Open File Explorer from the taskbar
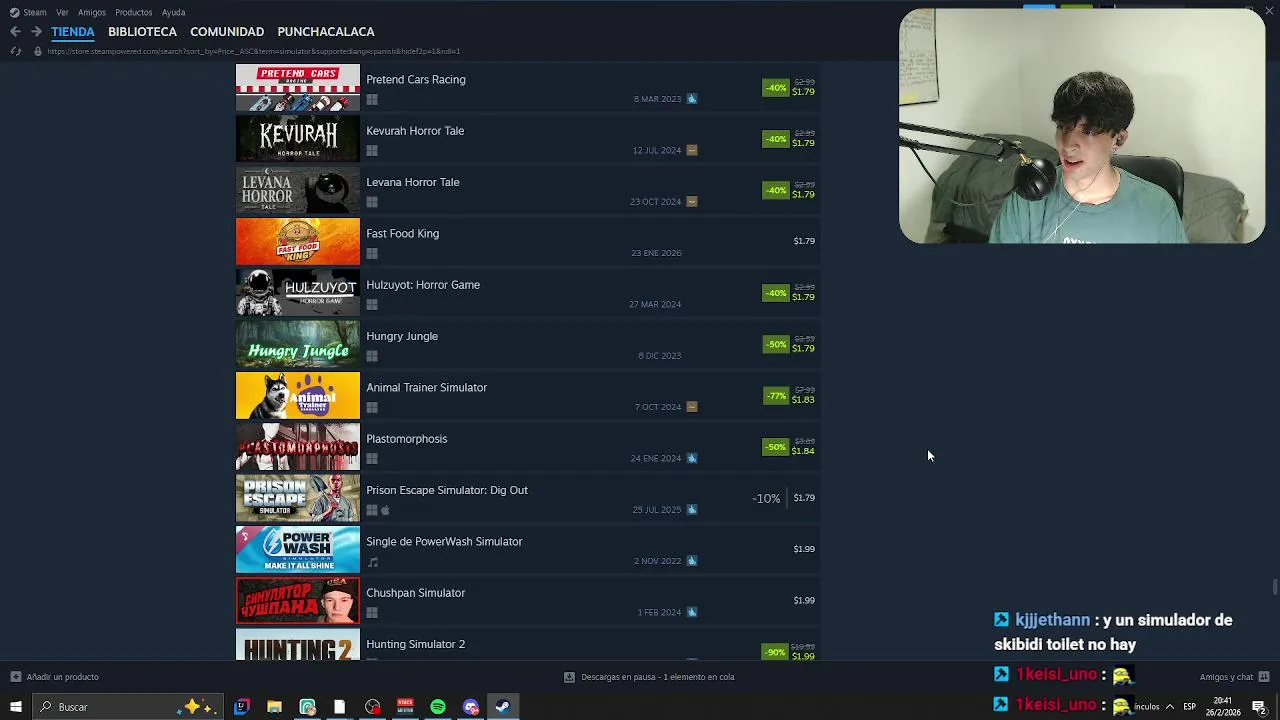 [x=274, y=707]
